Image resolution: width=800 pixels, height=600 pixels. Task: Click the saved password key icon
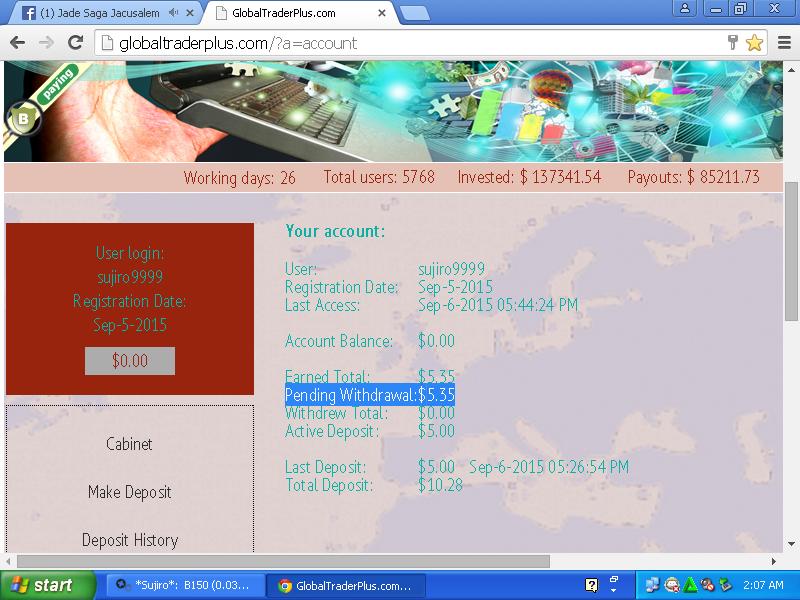pyautogui.click(x=733, y=43)
